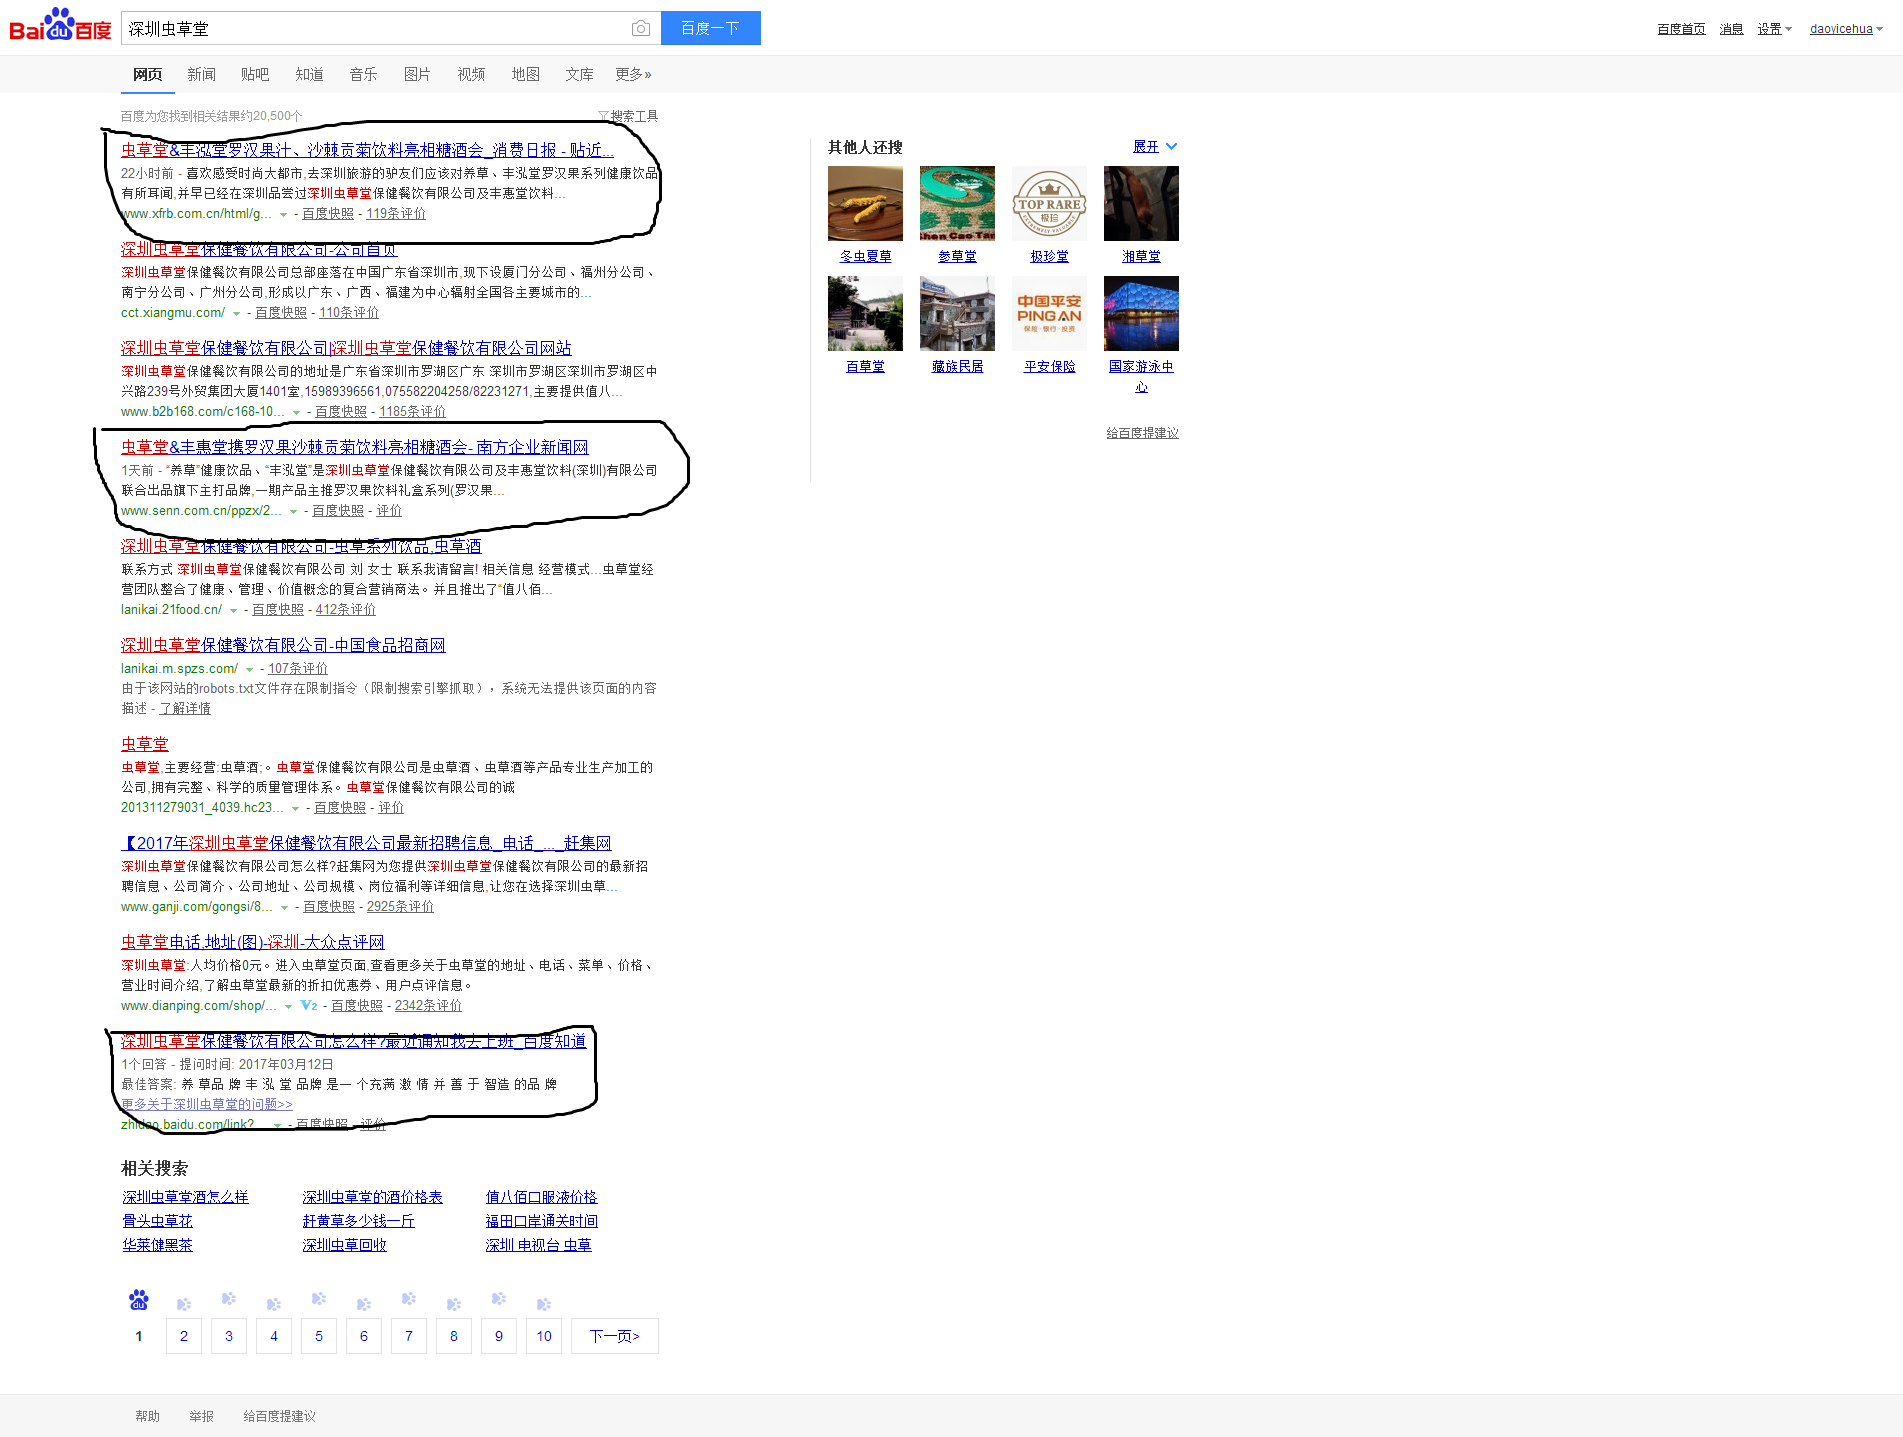
Task: Click V2 verification icon on dianping result
Action: pos(309,1006)
